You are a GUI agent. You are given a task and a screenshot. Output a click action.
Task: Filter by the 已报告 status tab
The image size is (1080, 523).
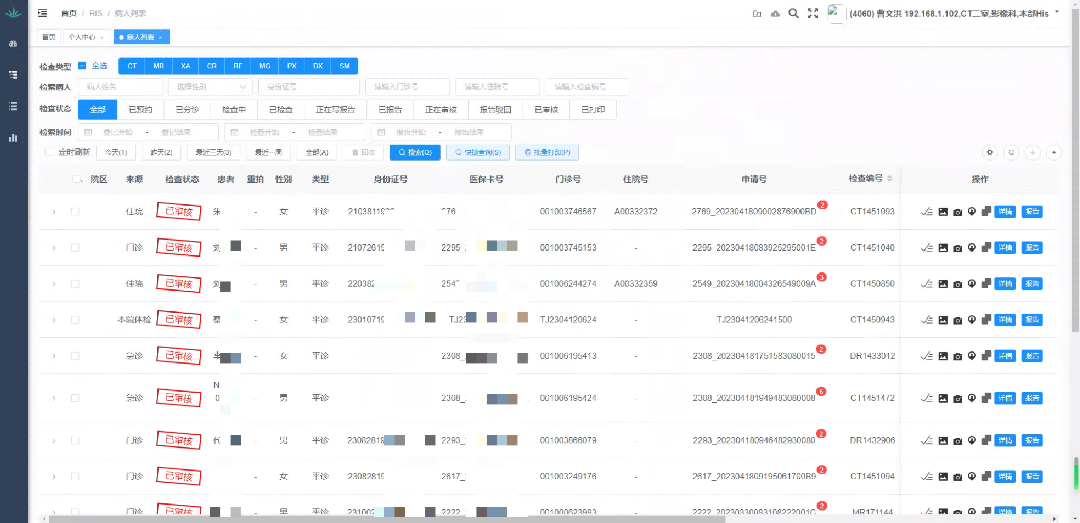390,110
